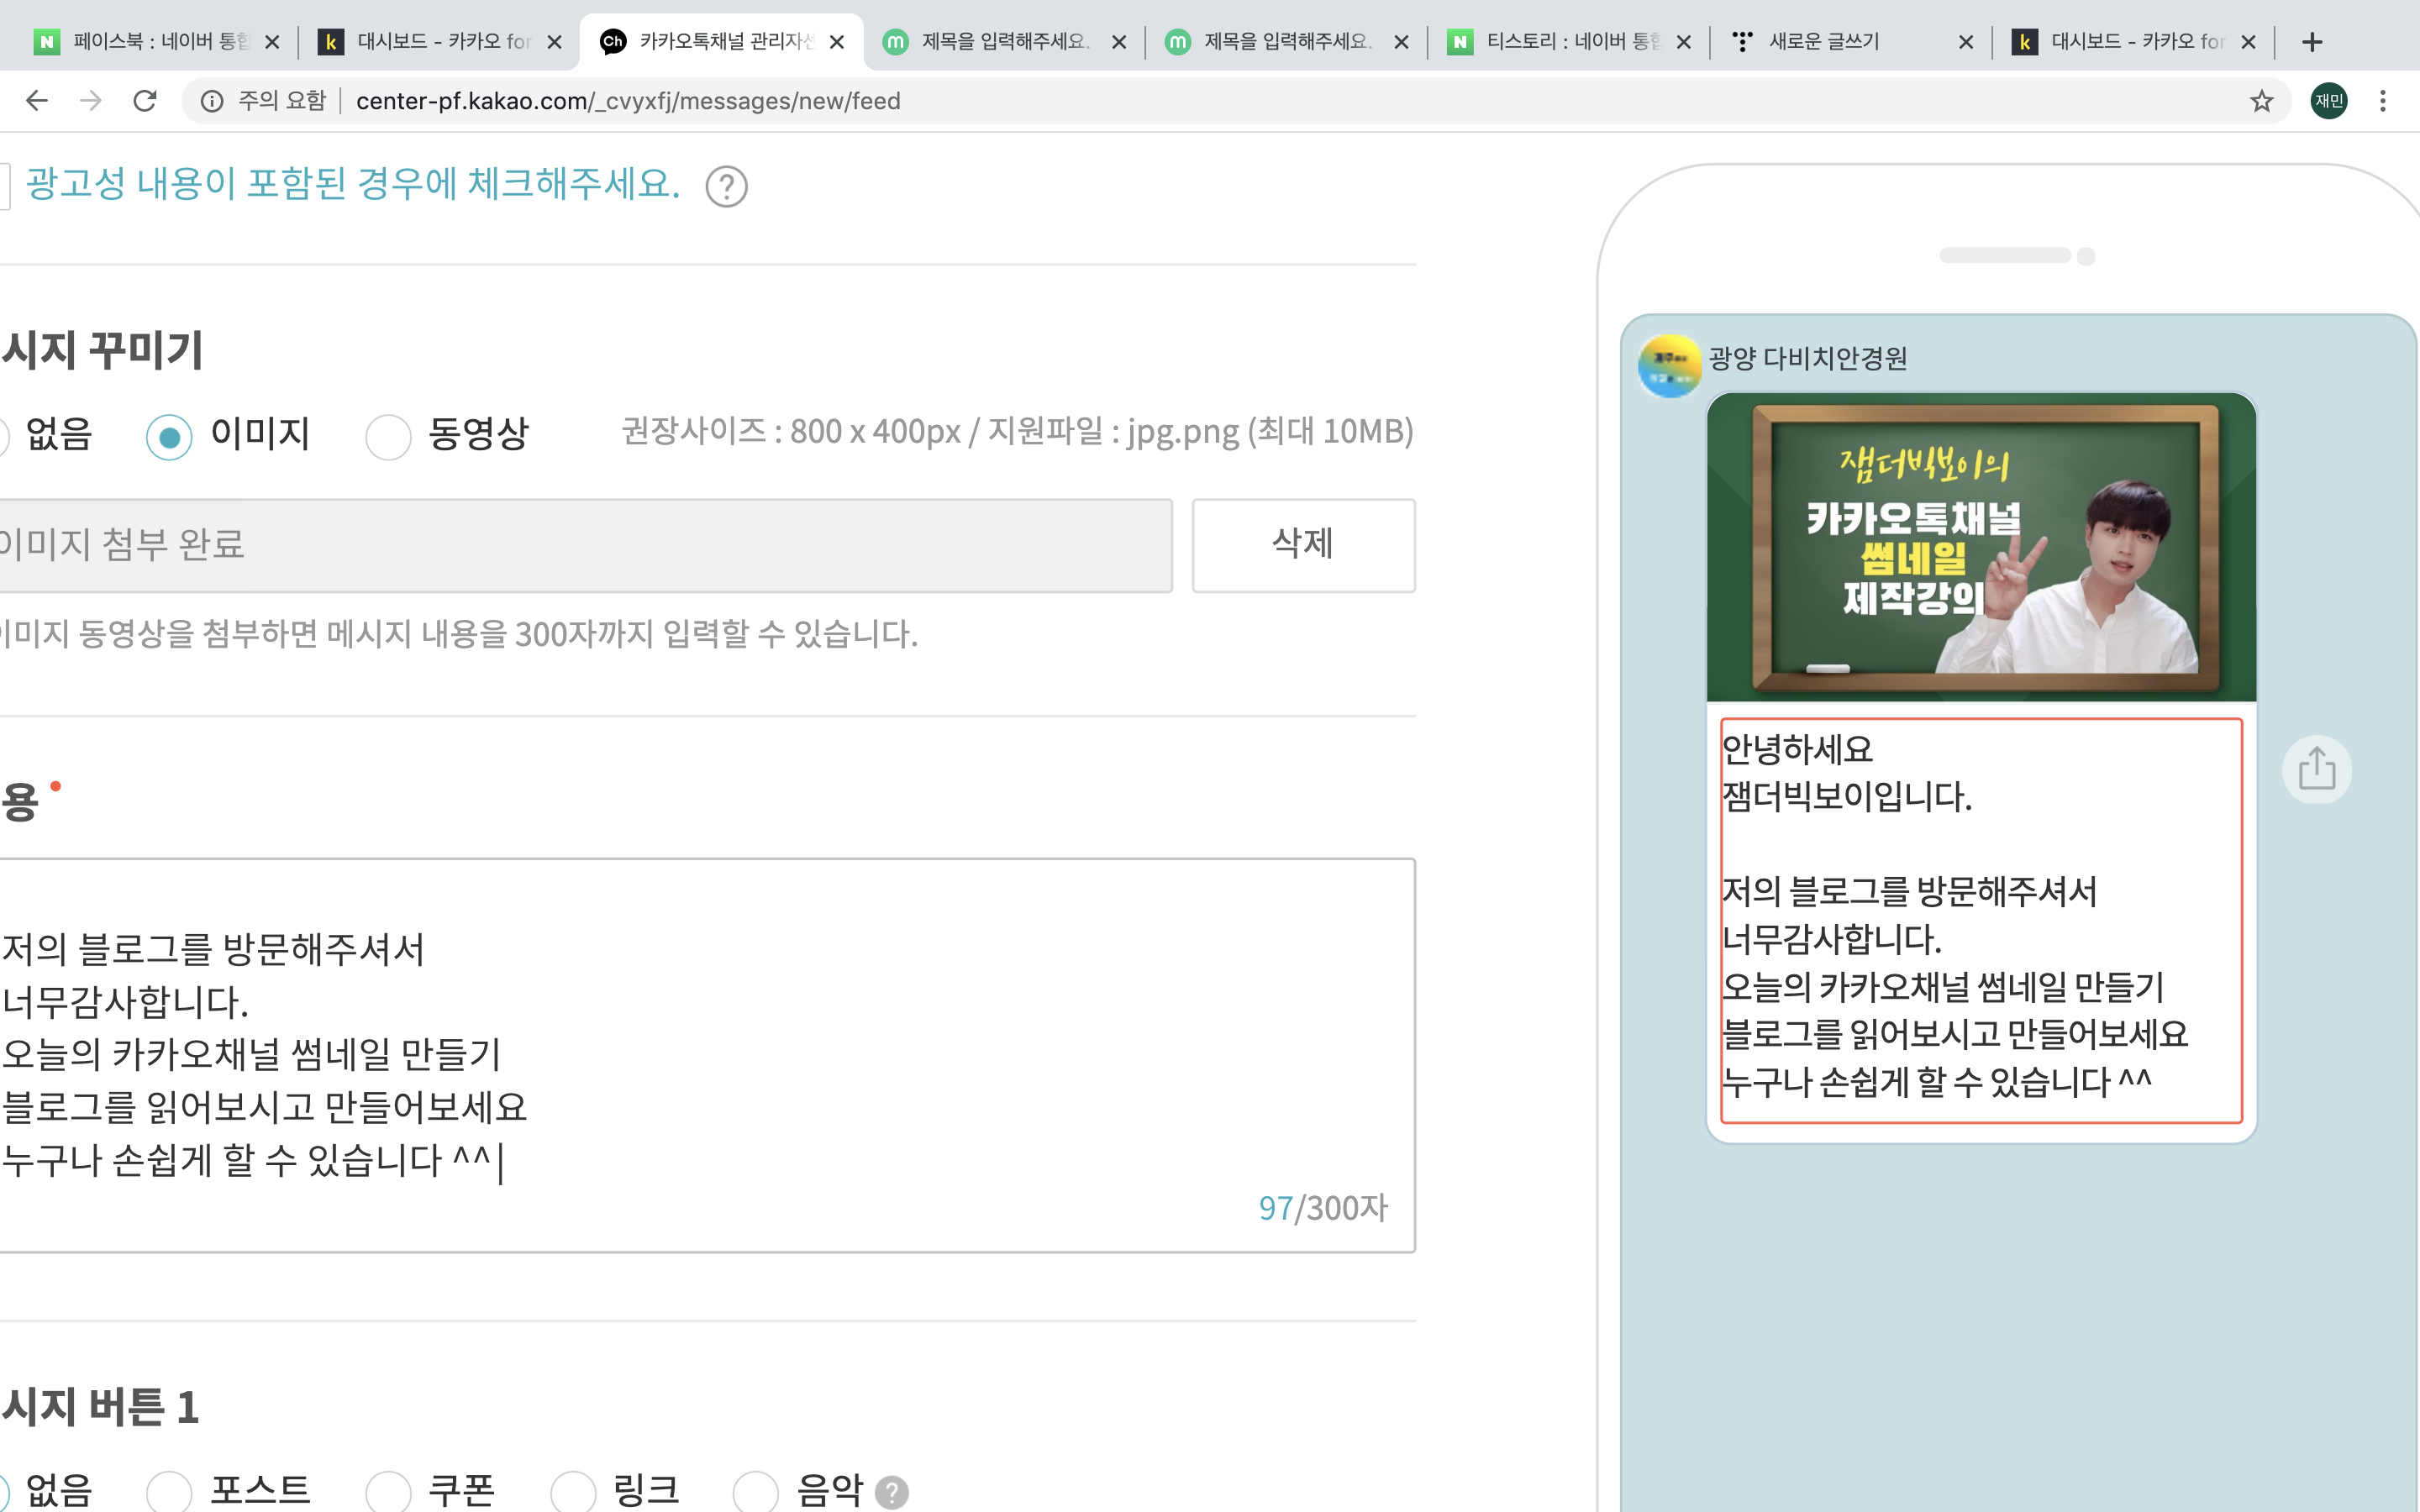The height and width of the screenshot is (1512, 2420).
Task: Click the site info icon in address bar
Action: tap(212, 101)
